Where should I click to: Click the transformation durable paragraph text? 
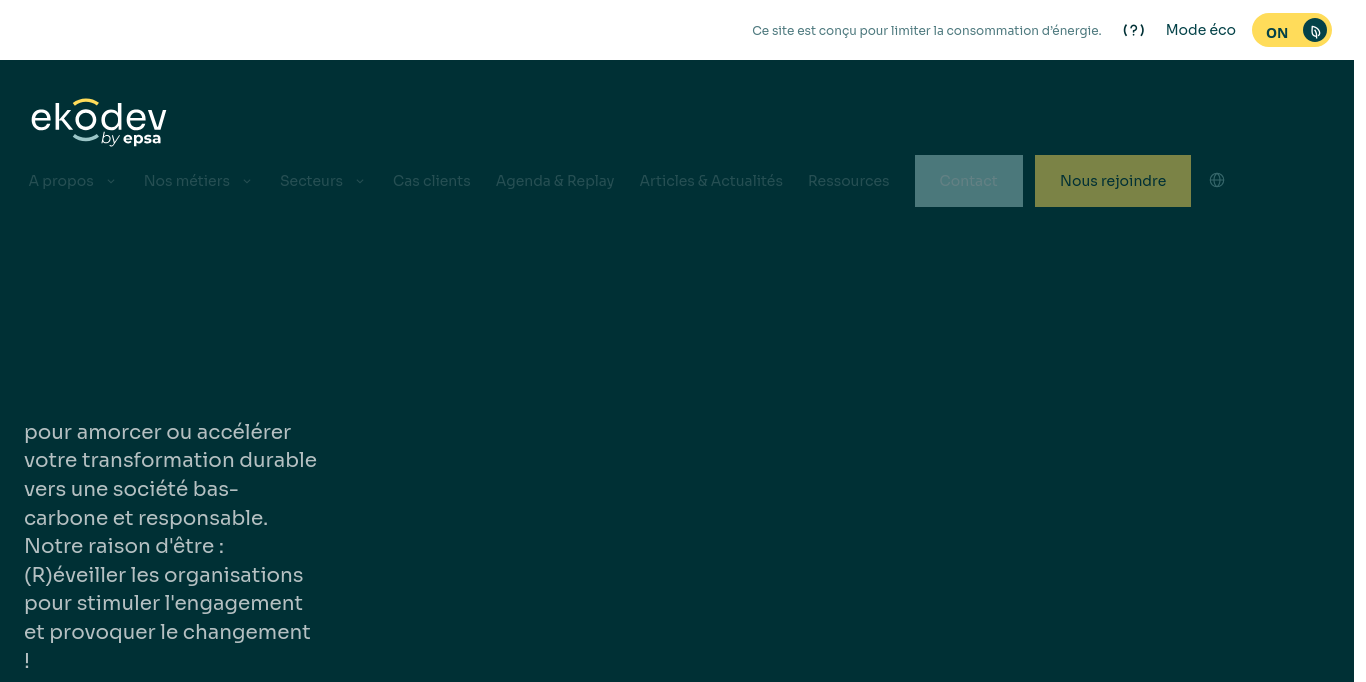click(x=170, y=546)
